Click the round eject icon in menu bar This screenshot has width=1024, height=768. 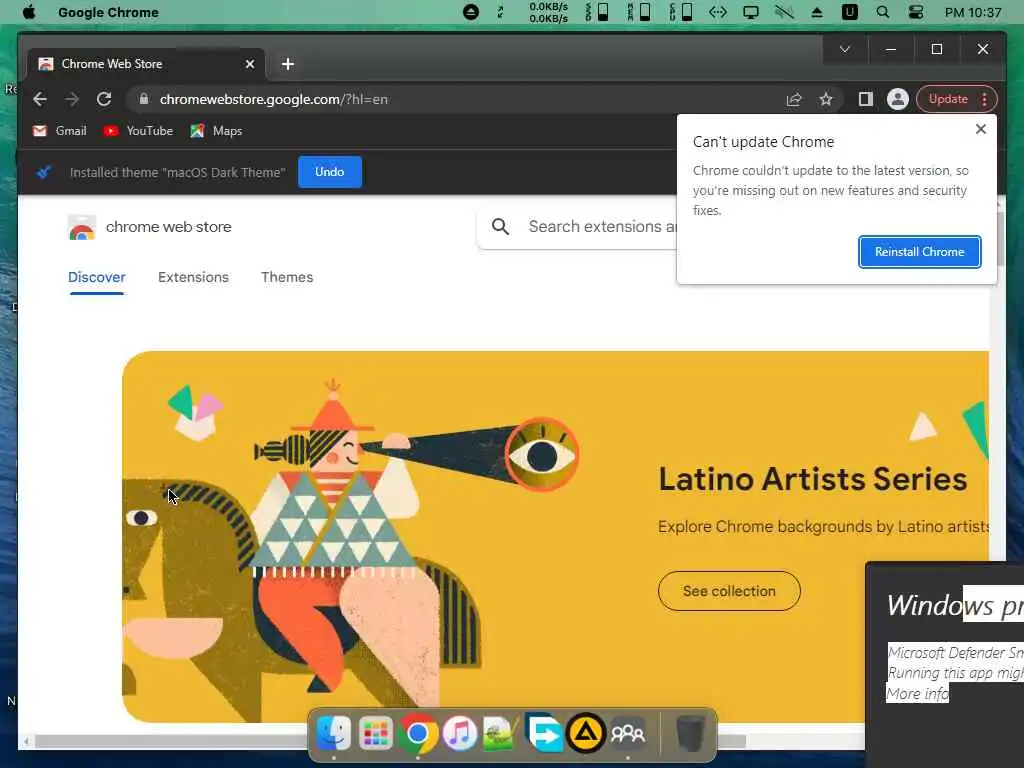(470, 12)
